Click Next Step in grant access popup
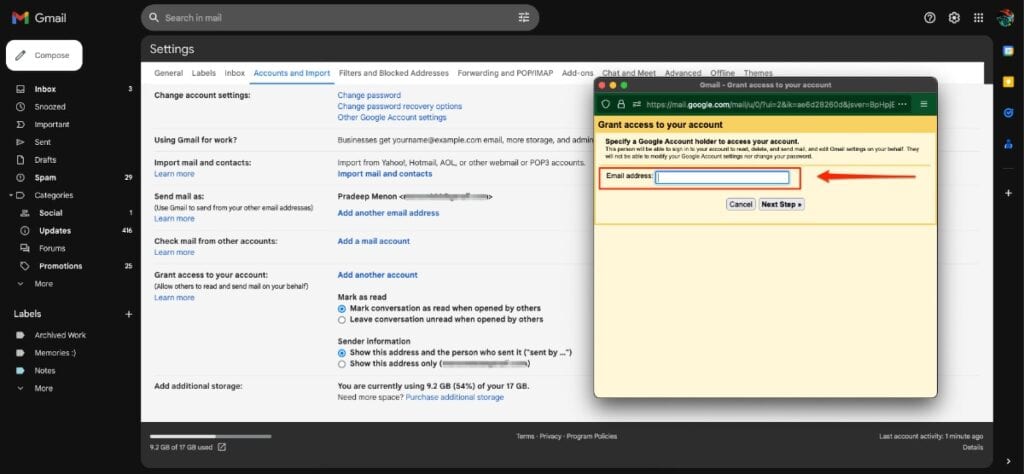This screenshot has height=474, width=1024. pyautogui.click(x=781, y=204)
